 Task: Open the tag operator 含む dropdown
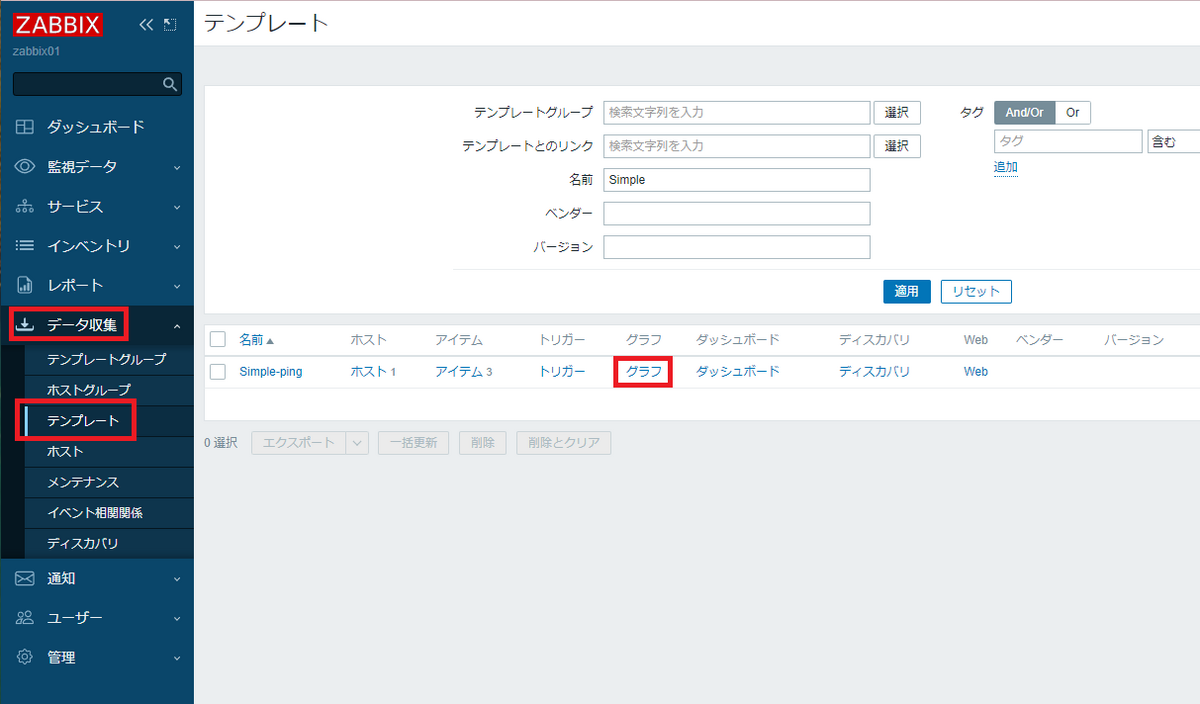(x=1173, y=142)
